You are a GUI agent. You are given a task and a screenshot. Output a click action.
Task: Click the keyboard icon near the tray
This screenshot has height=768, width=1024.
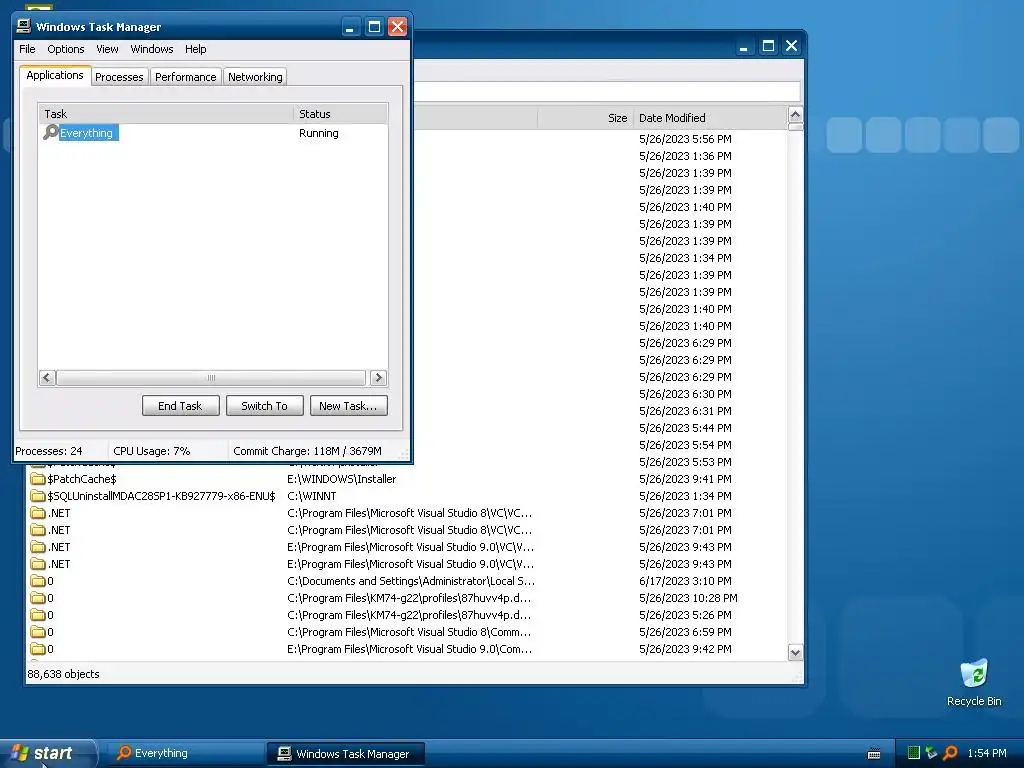(874, 754)
